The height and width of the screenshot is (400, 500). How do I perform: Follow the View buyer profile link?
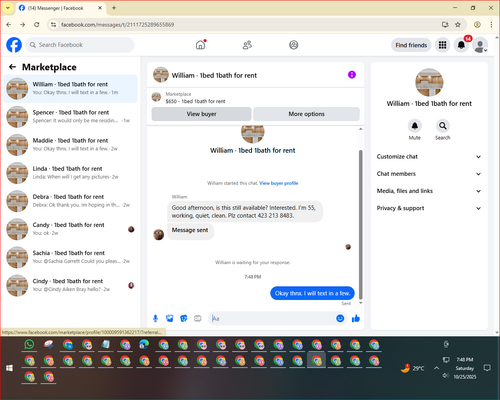(279, 183)
